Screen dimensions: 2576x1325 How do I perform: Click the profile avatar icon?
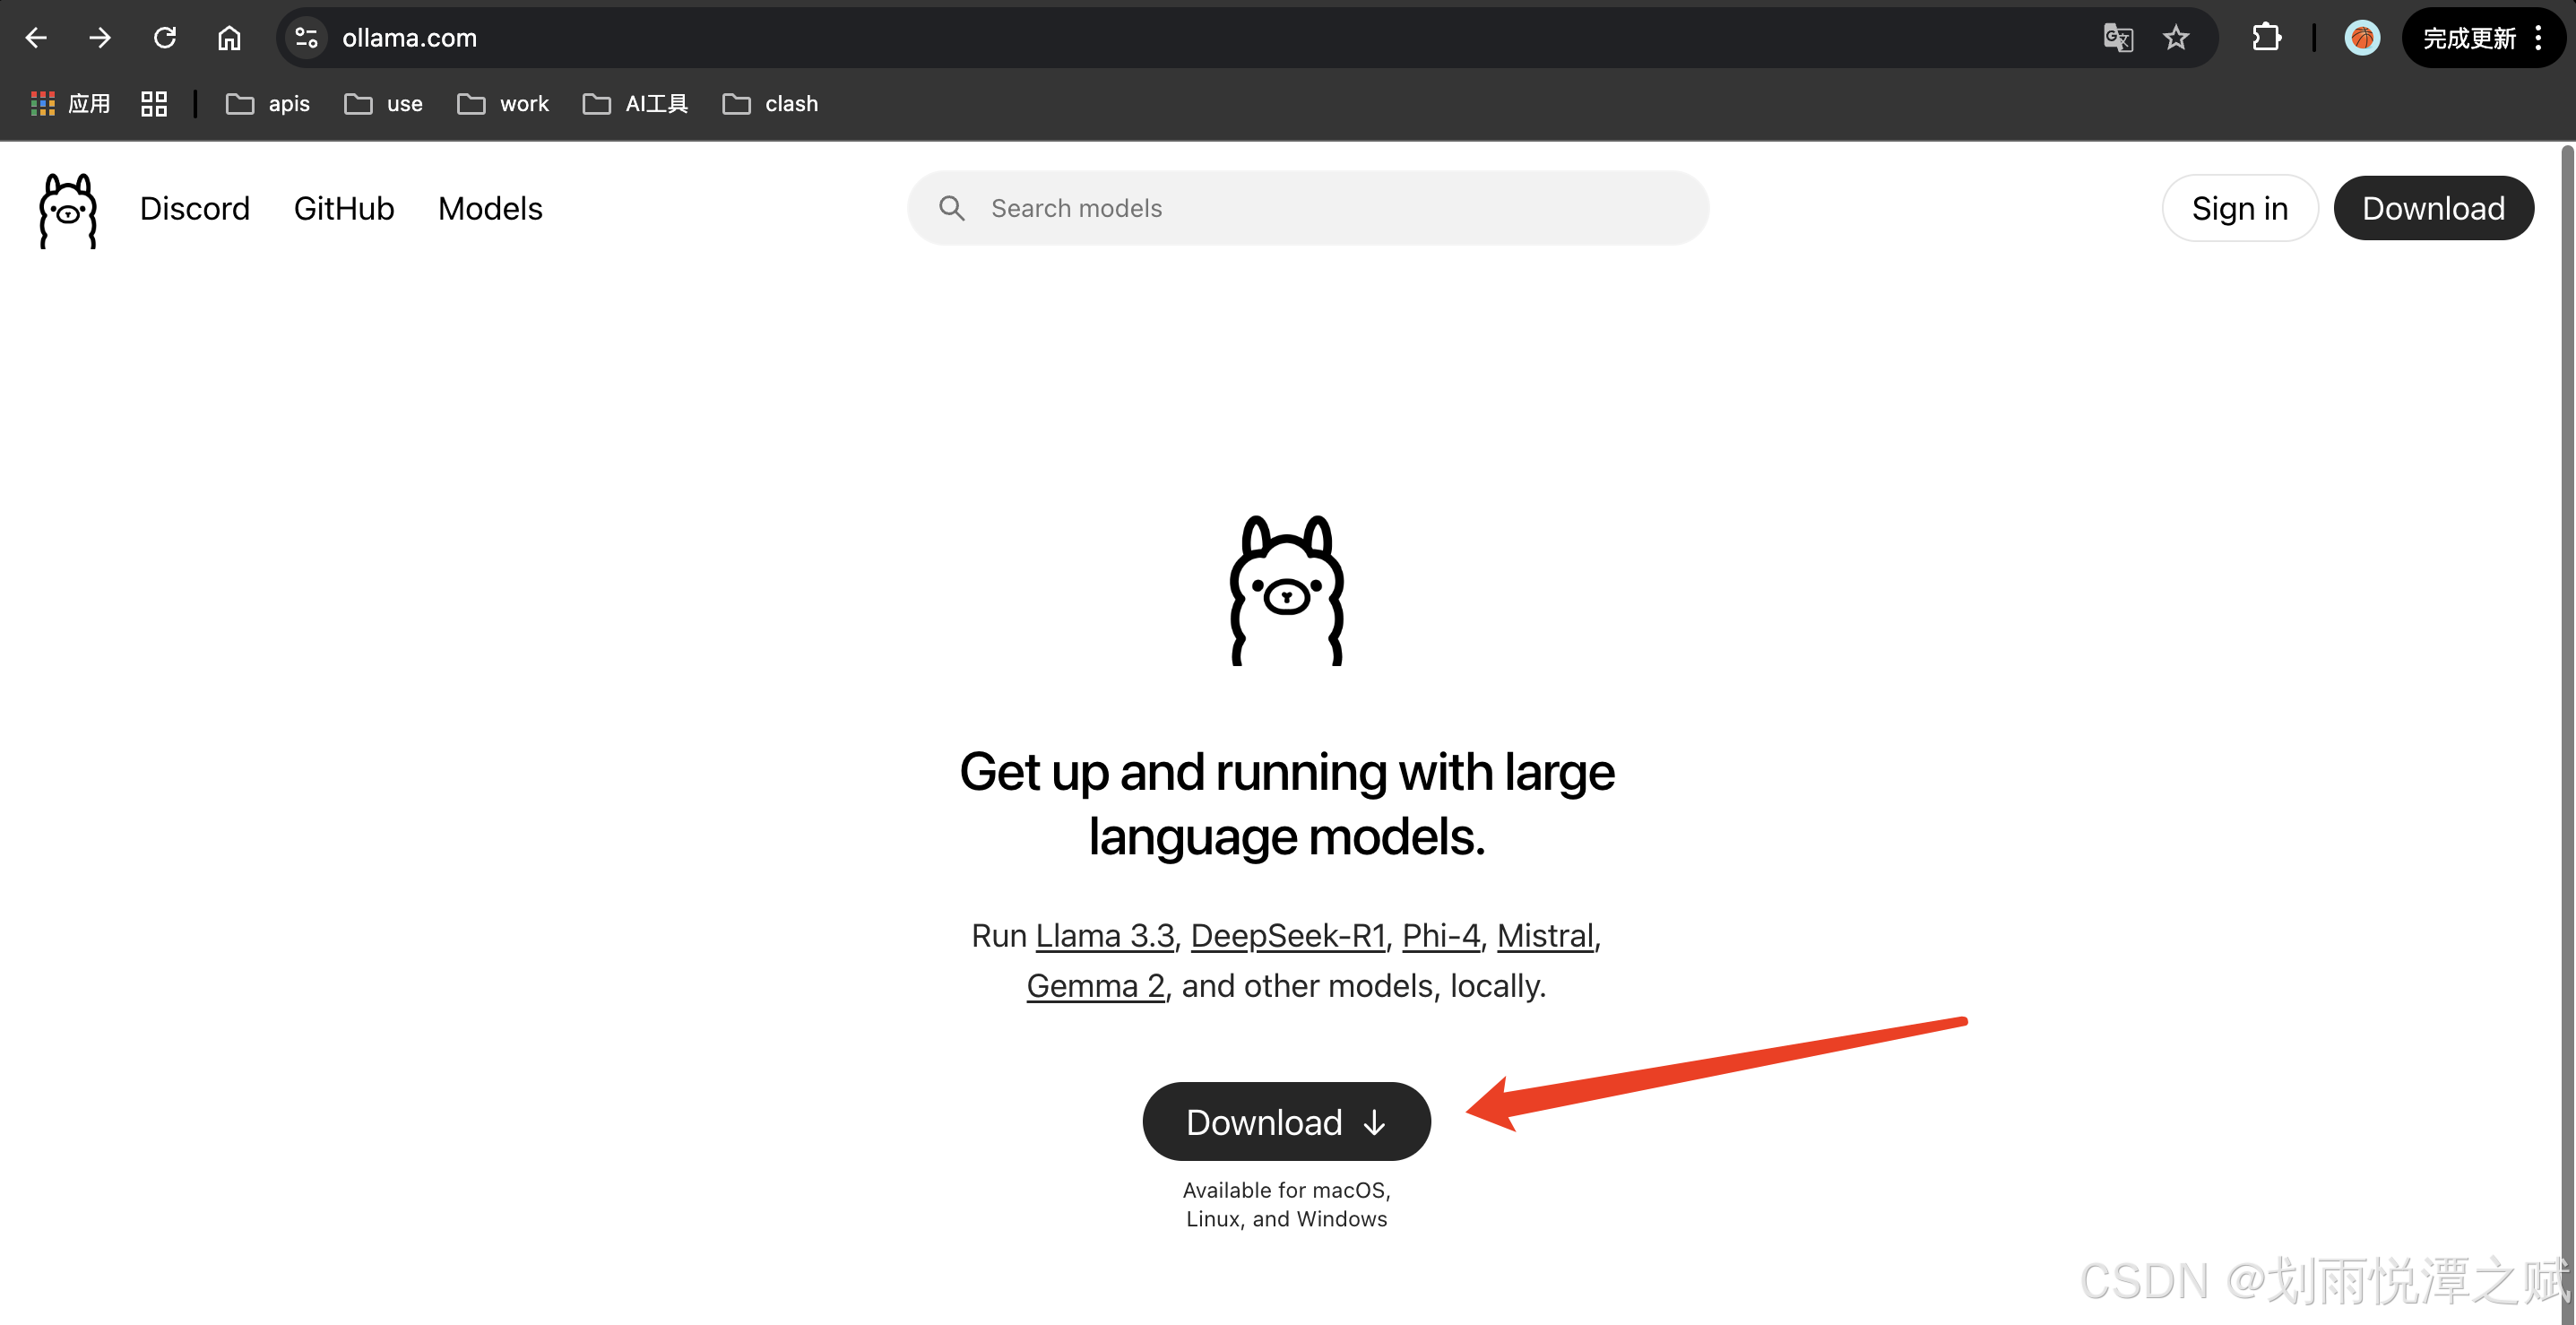point(2362,38)
